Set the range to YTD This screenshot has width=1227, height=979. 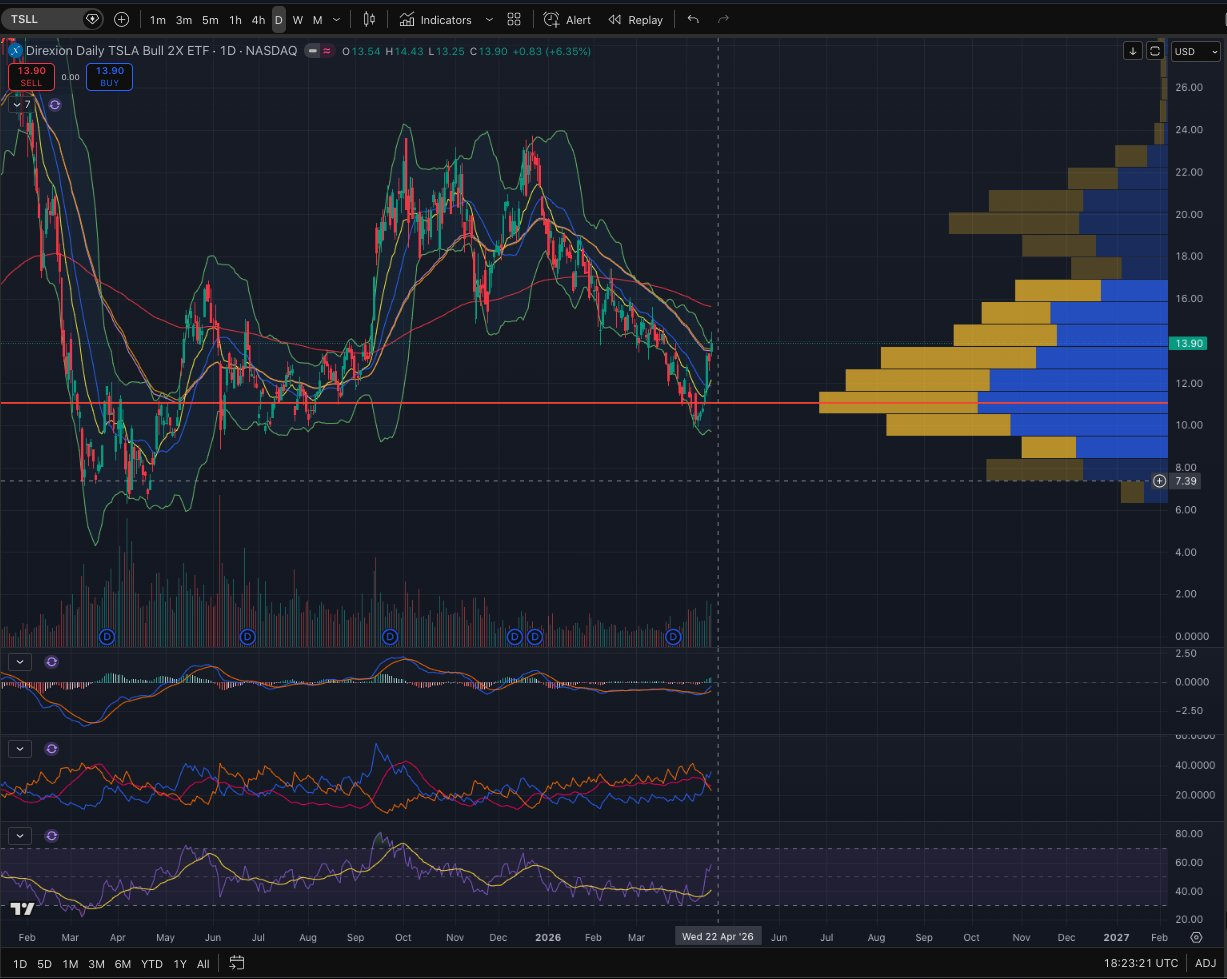click(152, 964)
